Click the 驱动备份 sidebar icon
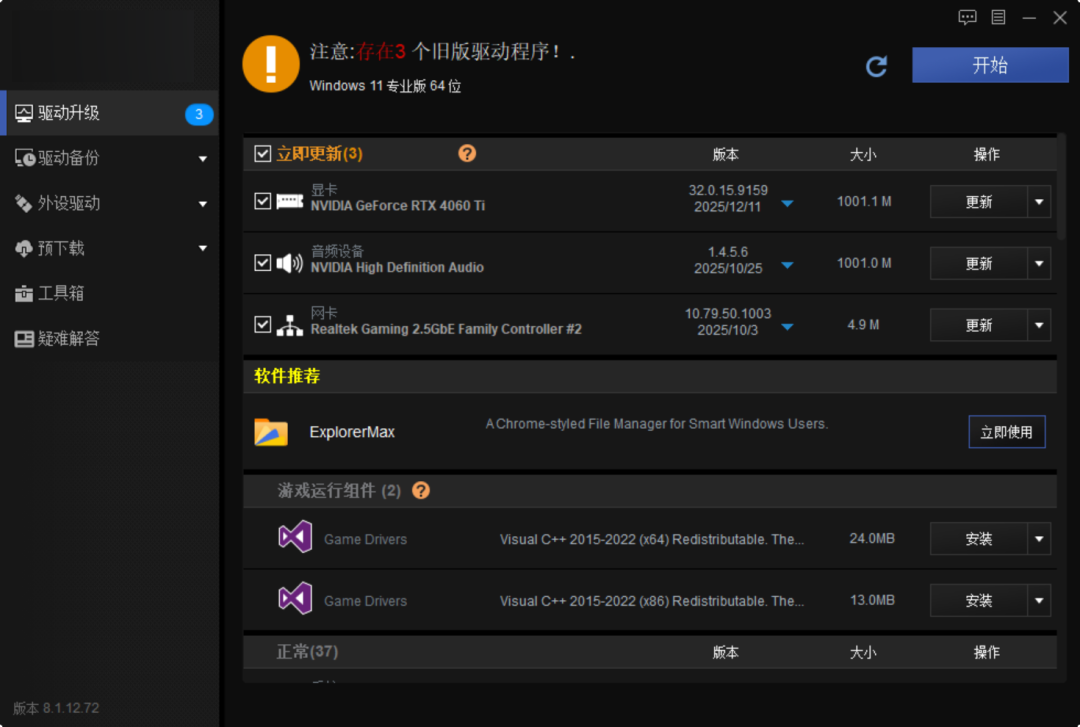This screenshot has width=1080, height=727. 25,158
